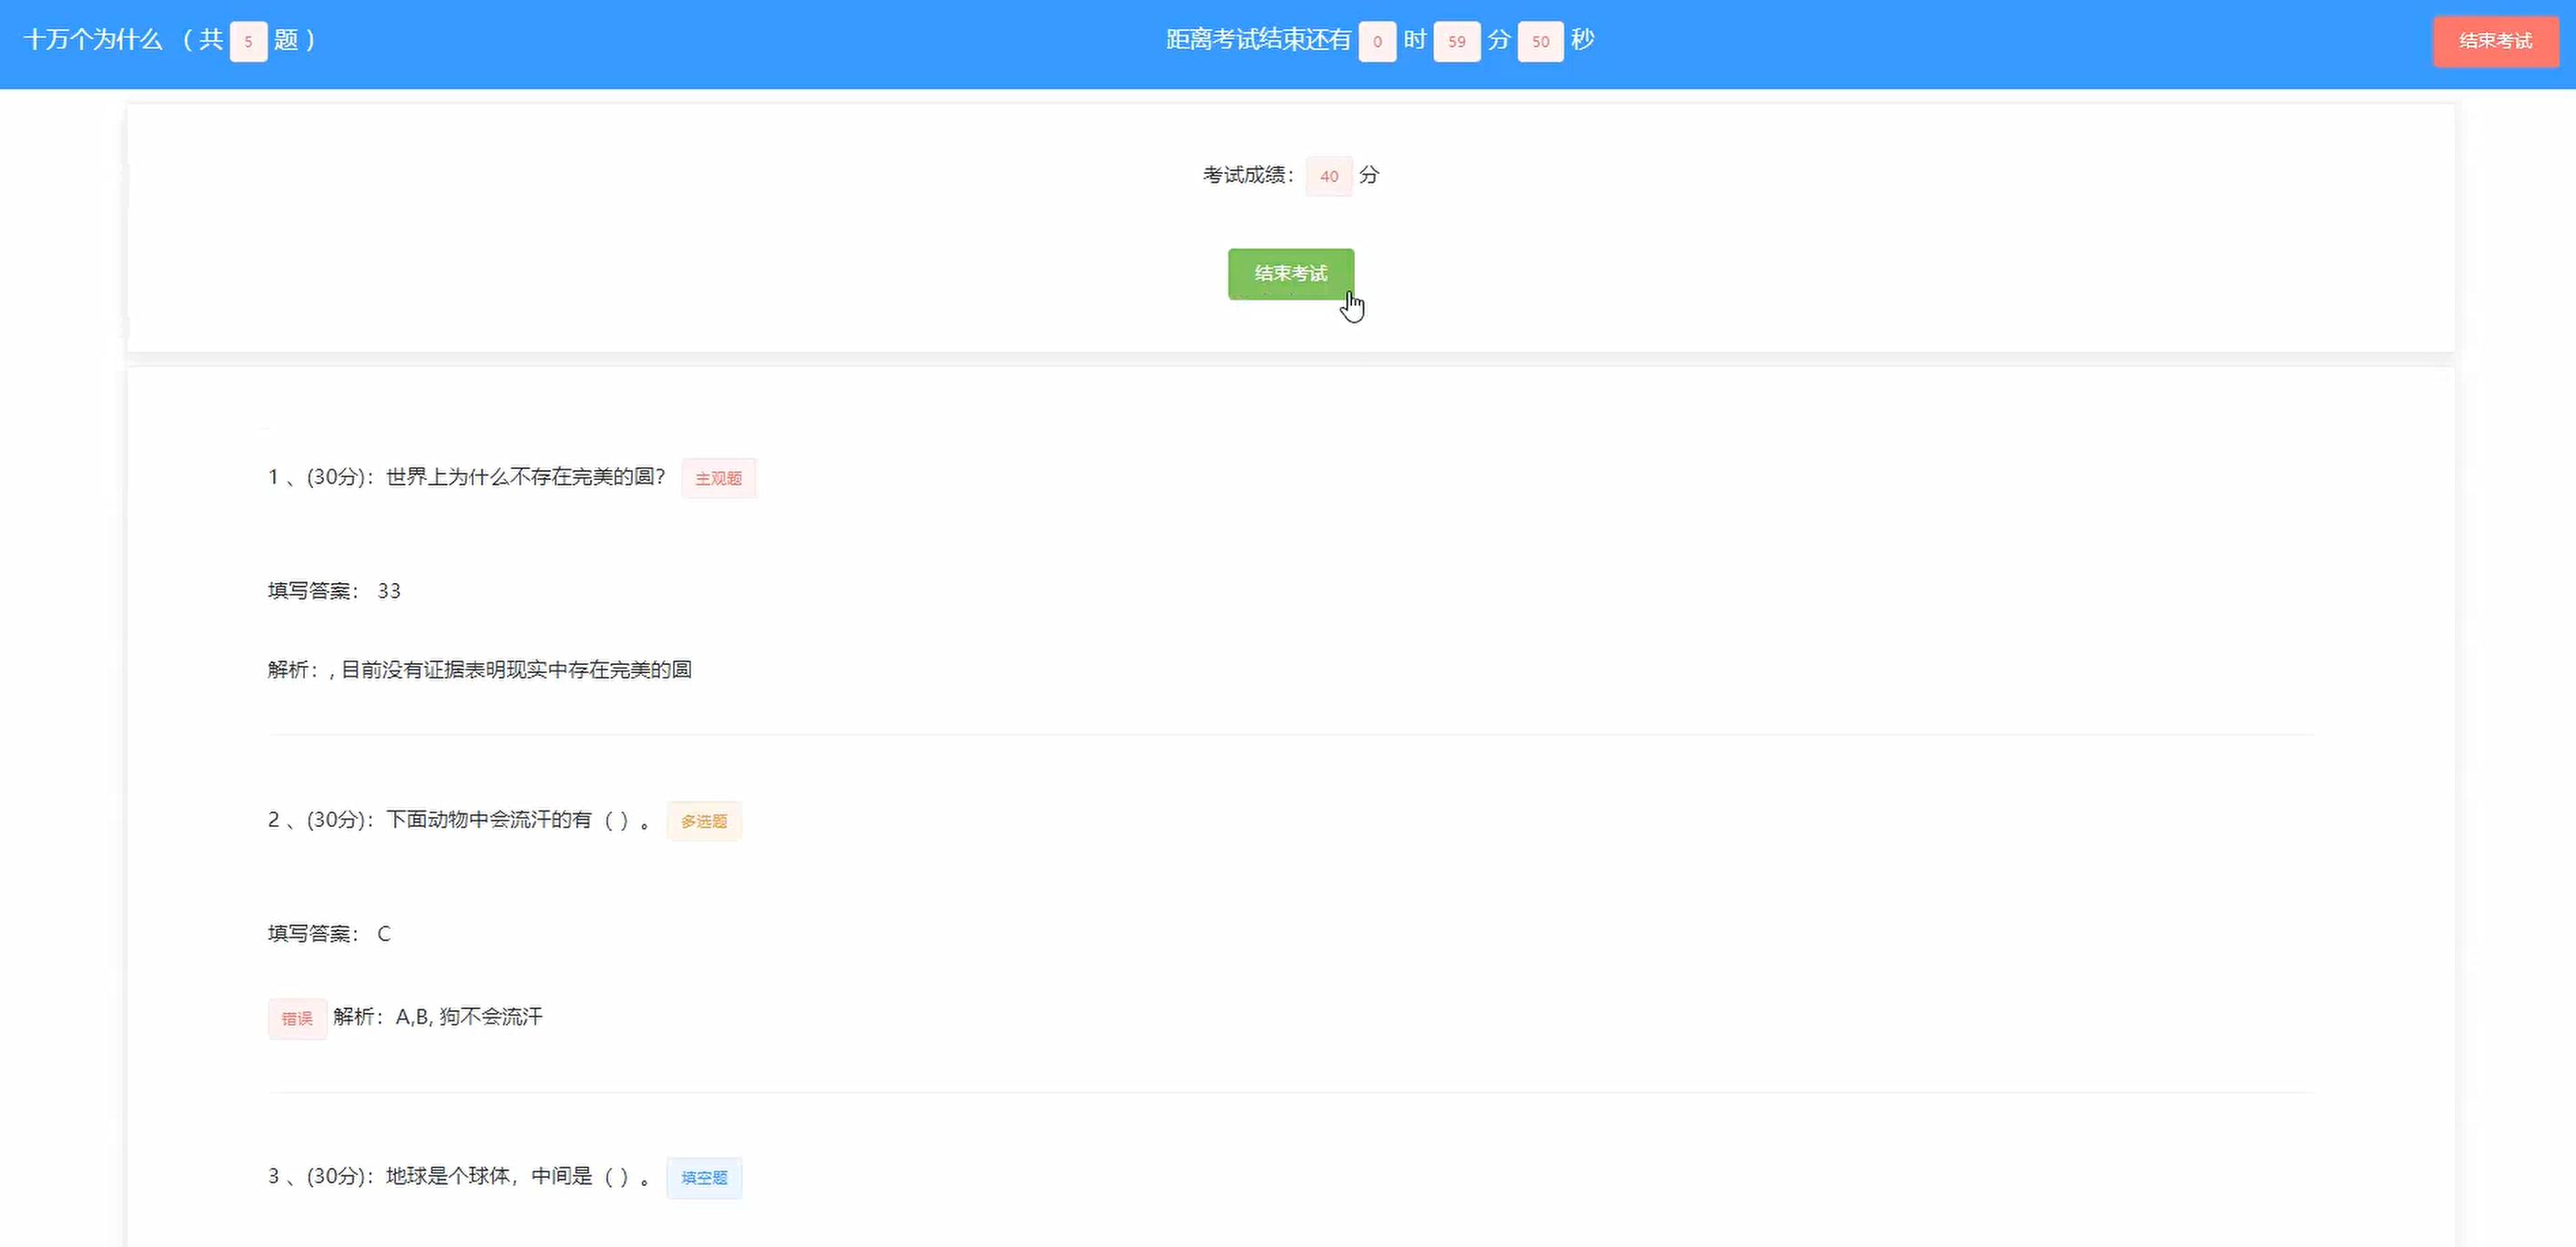Click question 3 text 地球是个球体

(x=448, y=1176)
